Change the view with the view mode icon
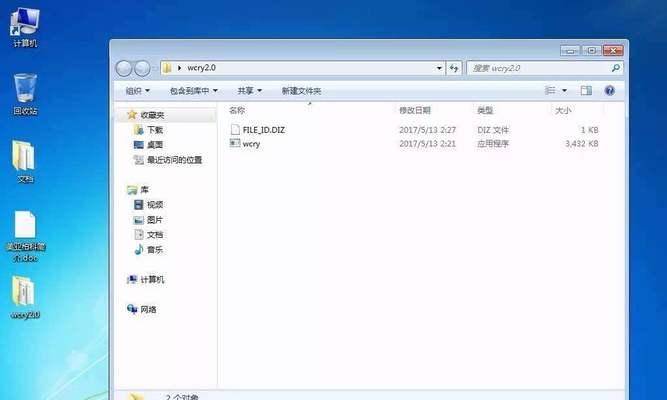Screen dimensions: 667x400 [550, 91]
